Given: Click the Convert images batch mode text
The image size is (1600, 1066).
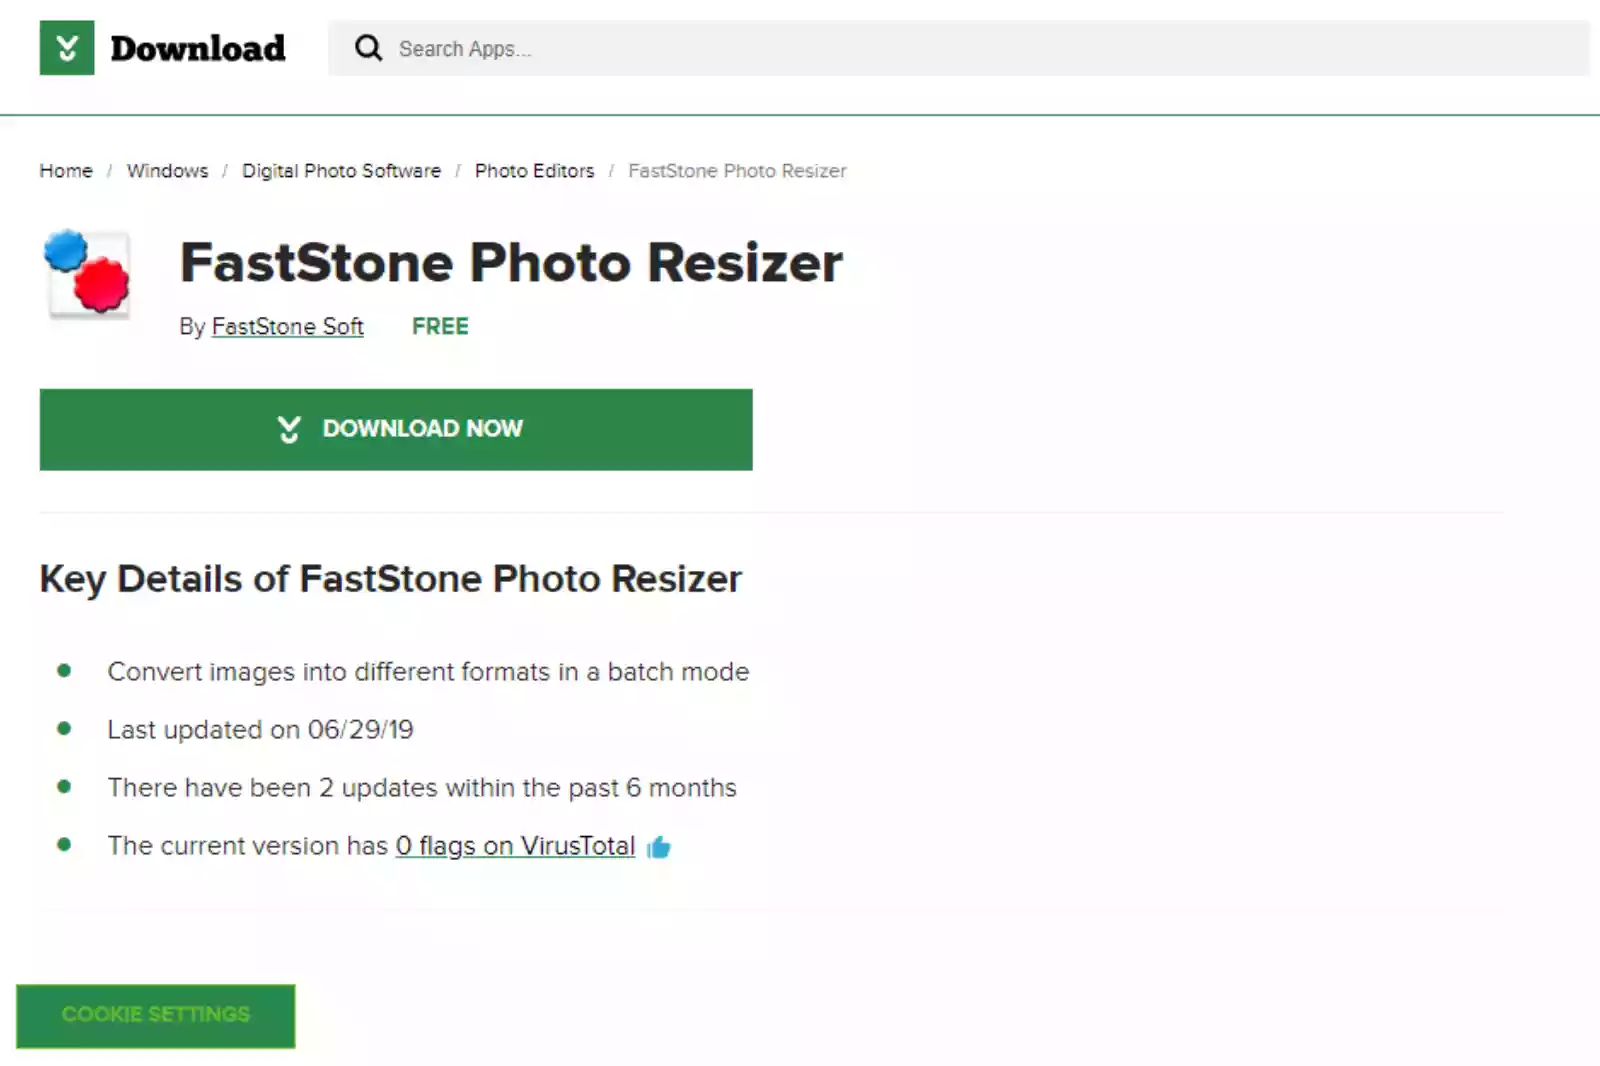Looking at the screenshot, I should pos(428,672).
